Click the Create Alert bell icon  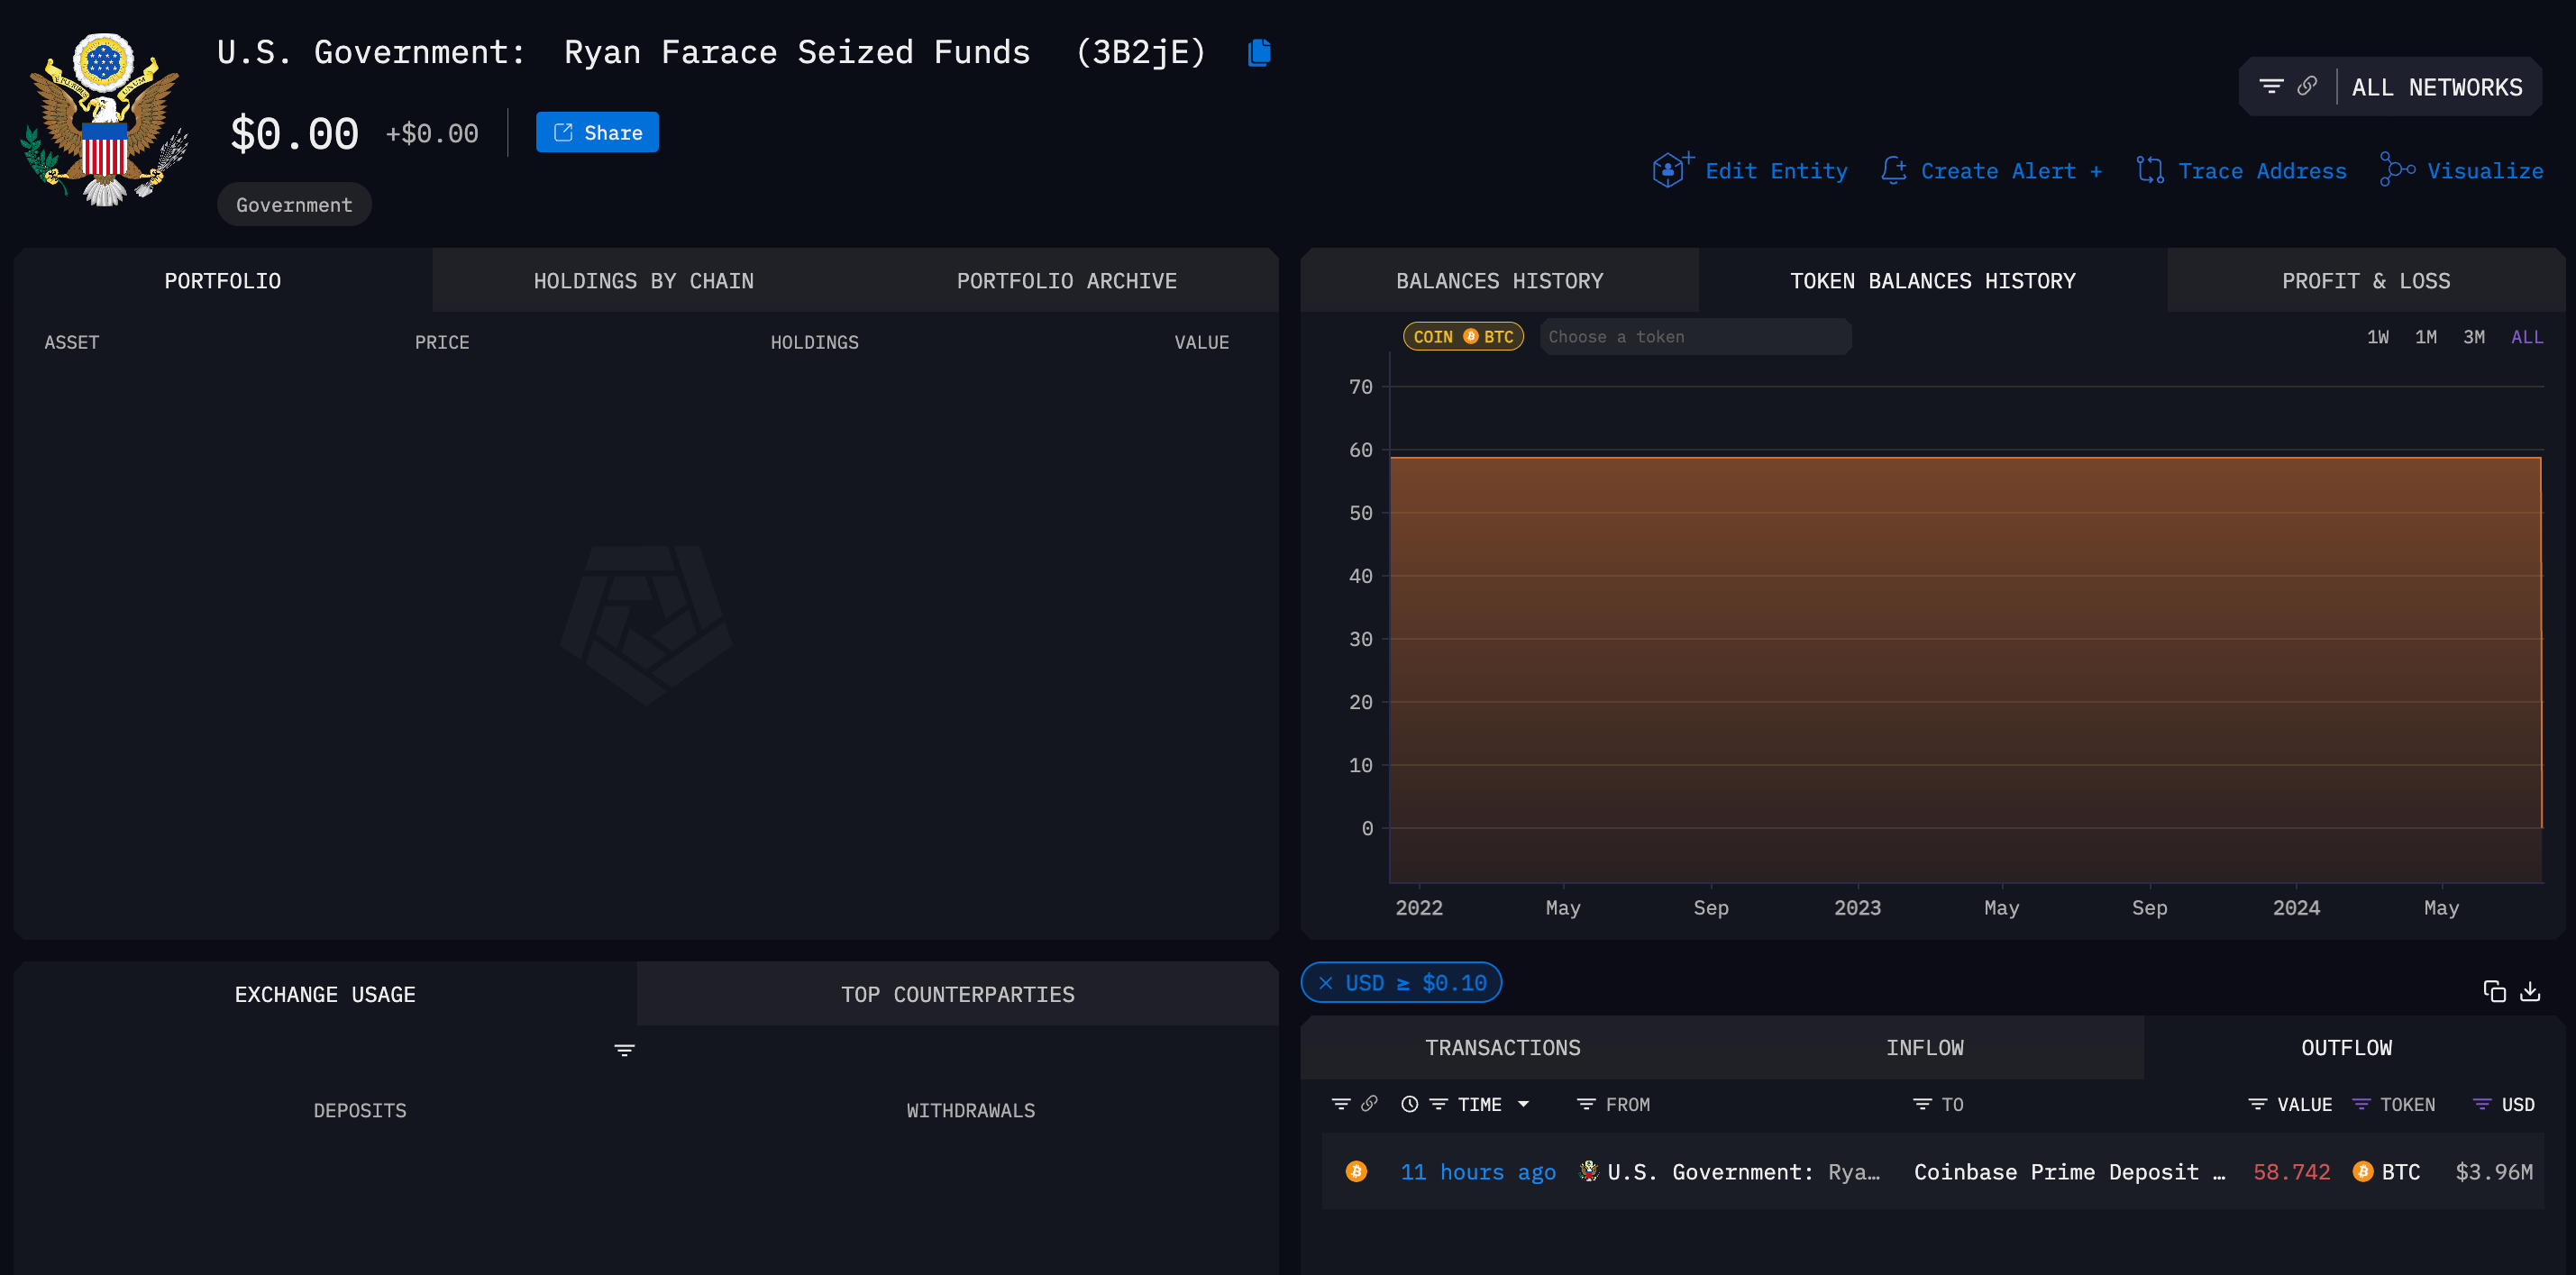pyautogui.click(x=1893, y=170)
